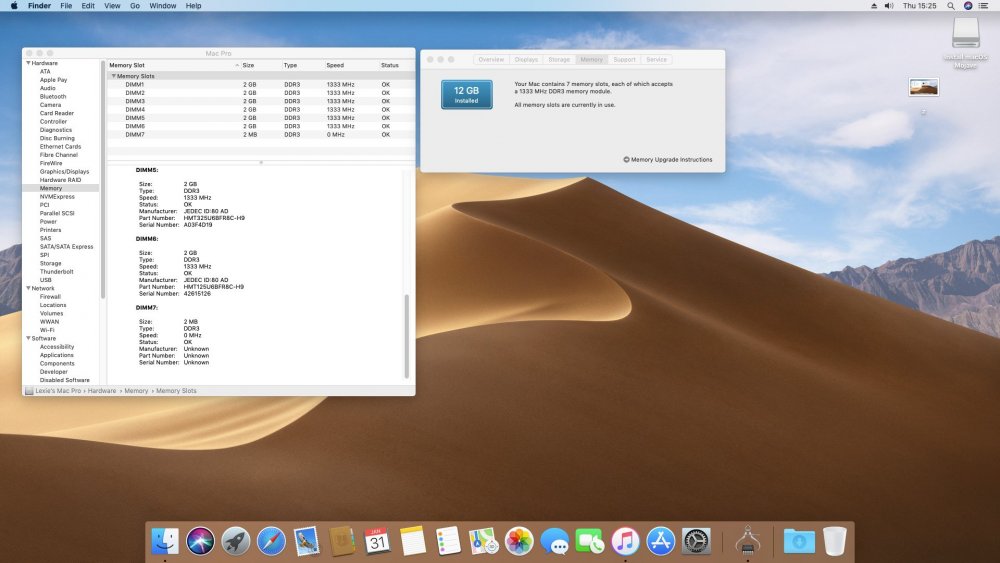This screenshot has width=1000, height=563.
Task: Activate Siri from menu bar
Action: [x=967, y=6]
